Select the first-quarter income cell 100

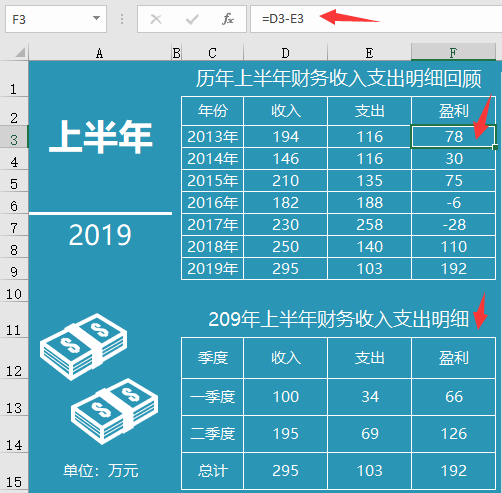(x=286, y=397)
